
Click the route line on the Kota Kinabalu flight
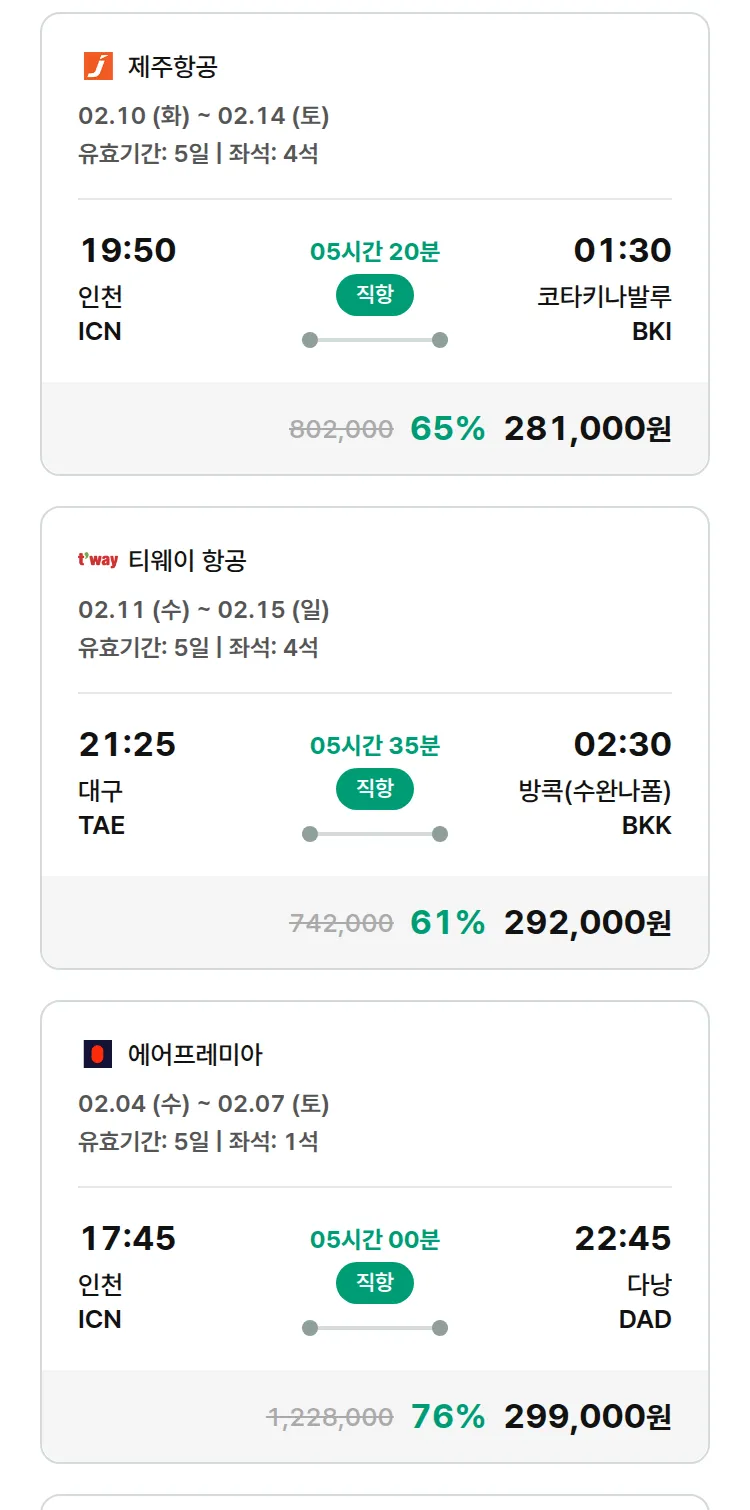(x=374, y=340)
